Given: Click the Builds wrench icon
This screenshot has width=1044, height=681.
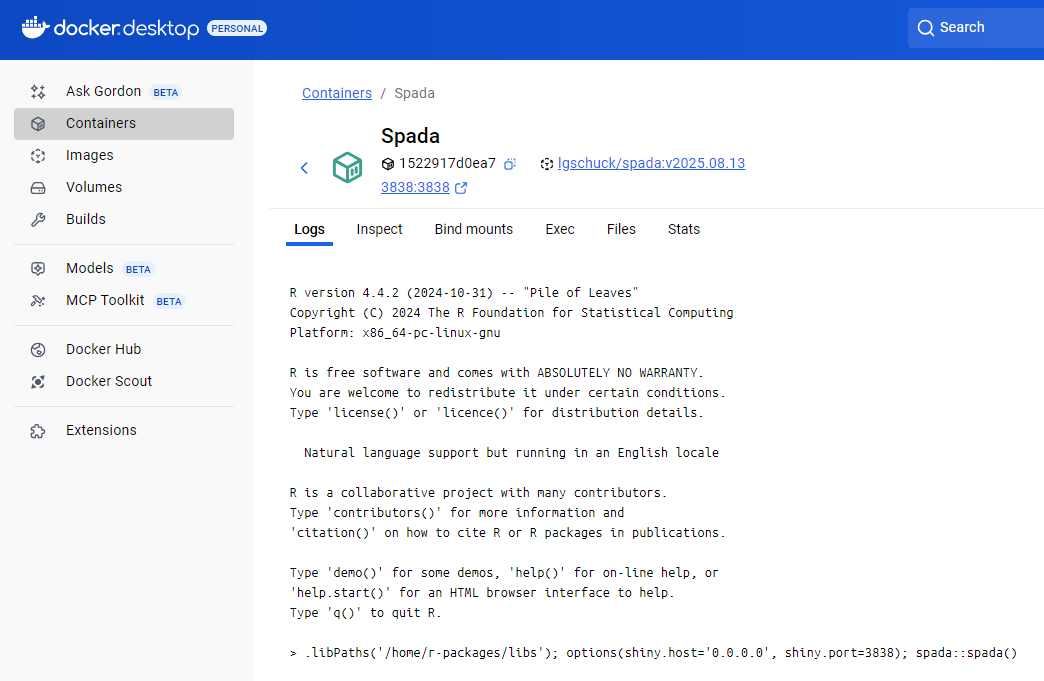Looking at the screenshot, I should click(38, 220).
